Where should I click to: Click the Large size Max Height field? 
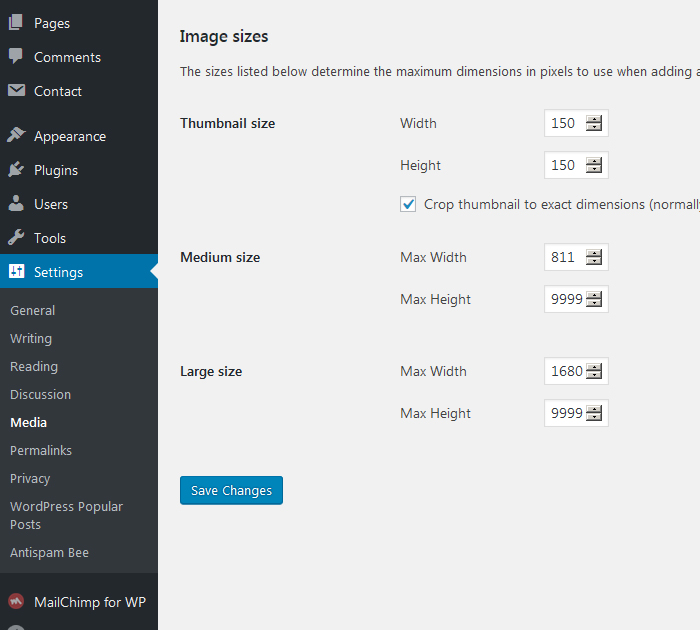(x=576, y=413)
